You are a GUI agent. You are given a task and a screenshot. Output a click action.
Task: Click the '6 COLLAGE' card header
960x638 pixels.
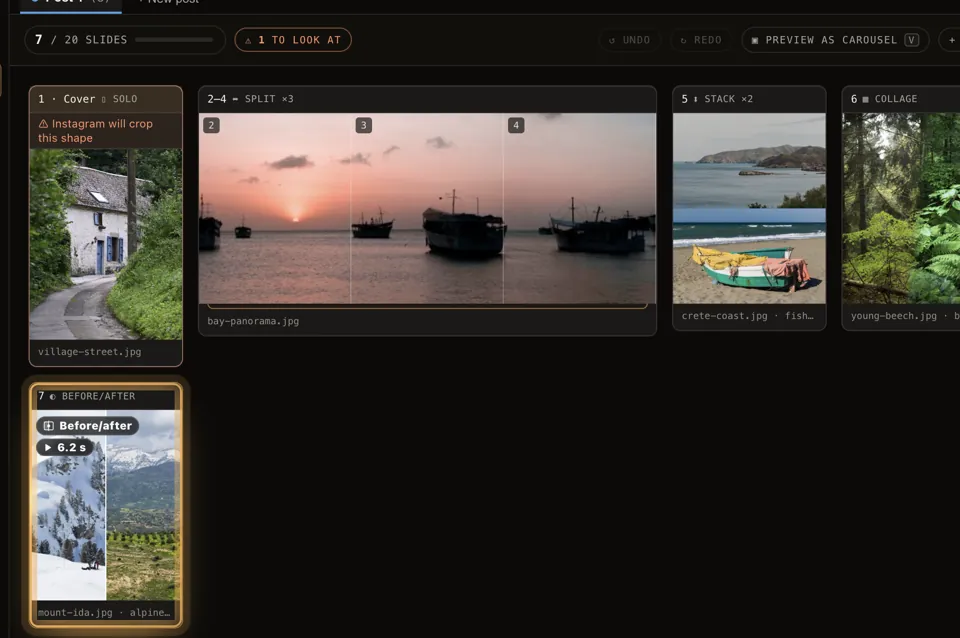(x=901, y=99)
